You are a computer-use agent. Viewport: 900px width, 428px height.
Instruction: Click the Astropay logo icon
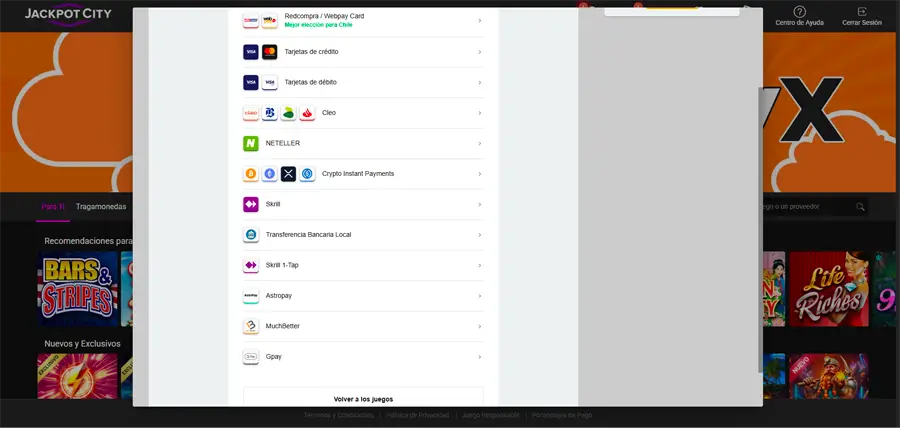tap(251, 295)
